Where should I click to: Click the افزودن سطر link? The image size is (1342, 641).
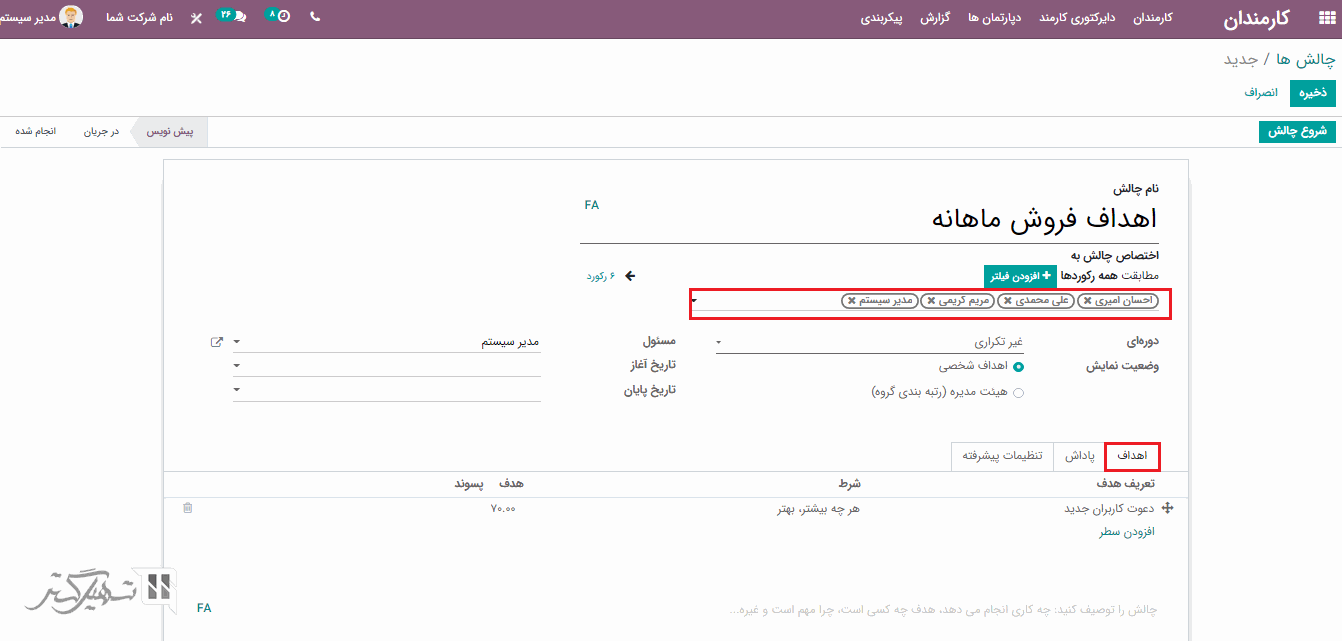point(1127,532)
